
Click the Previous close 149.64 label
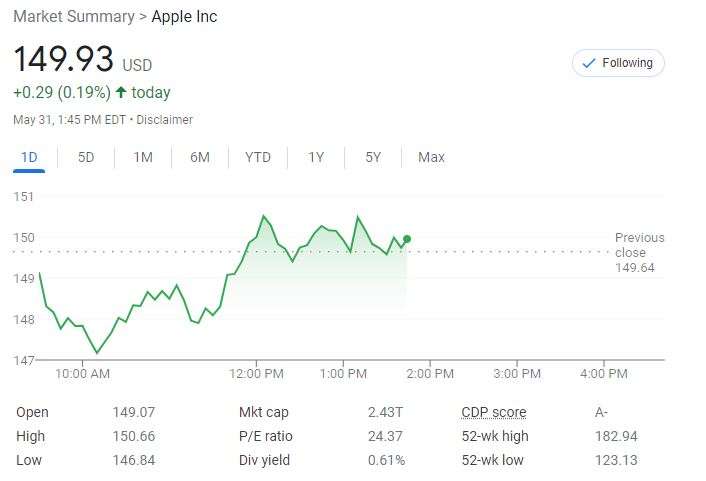tap(639, 252)
